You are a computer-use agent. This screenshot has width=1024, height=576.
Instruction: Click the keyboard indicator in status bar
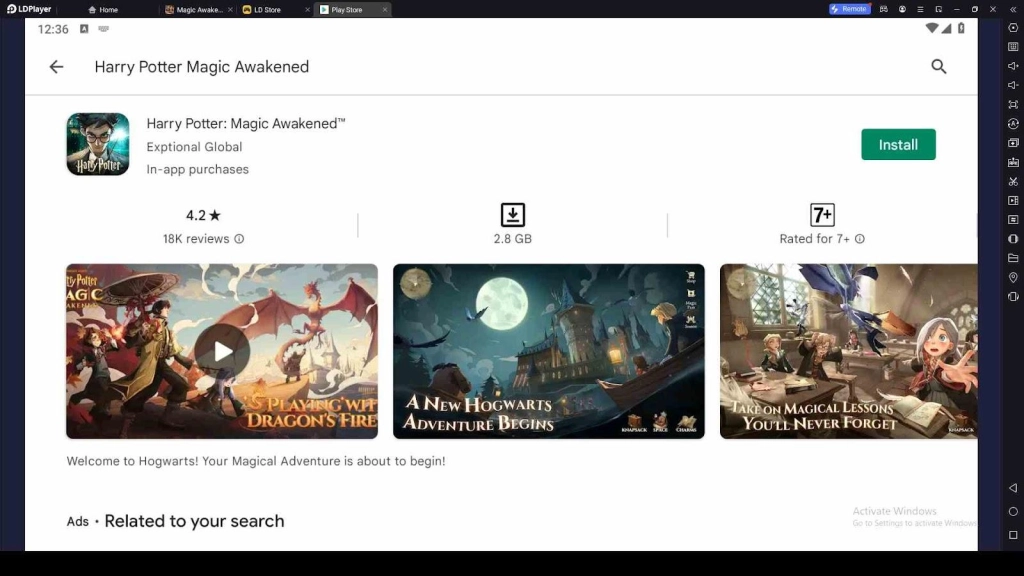click(x=103, y=29)
